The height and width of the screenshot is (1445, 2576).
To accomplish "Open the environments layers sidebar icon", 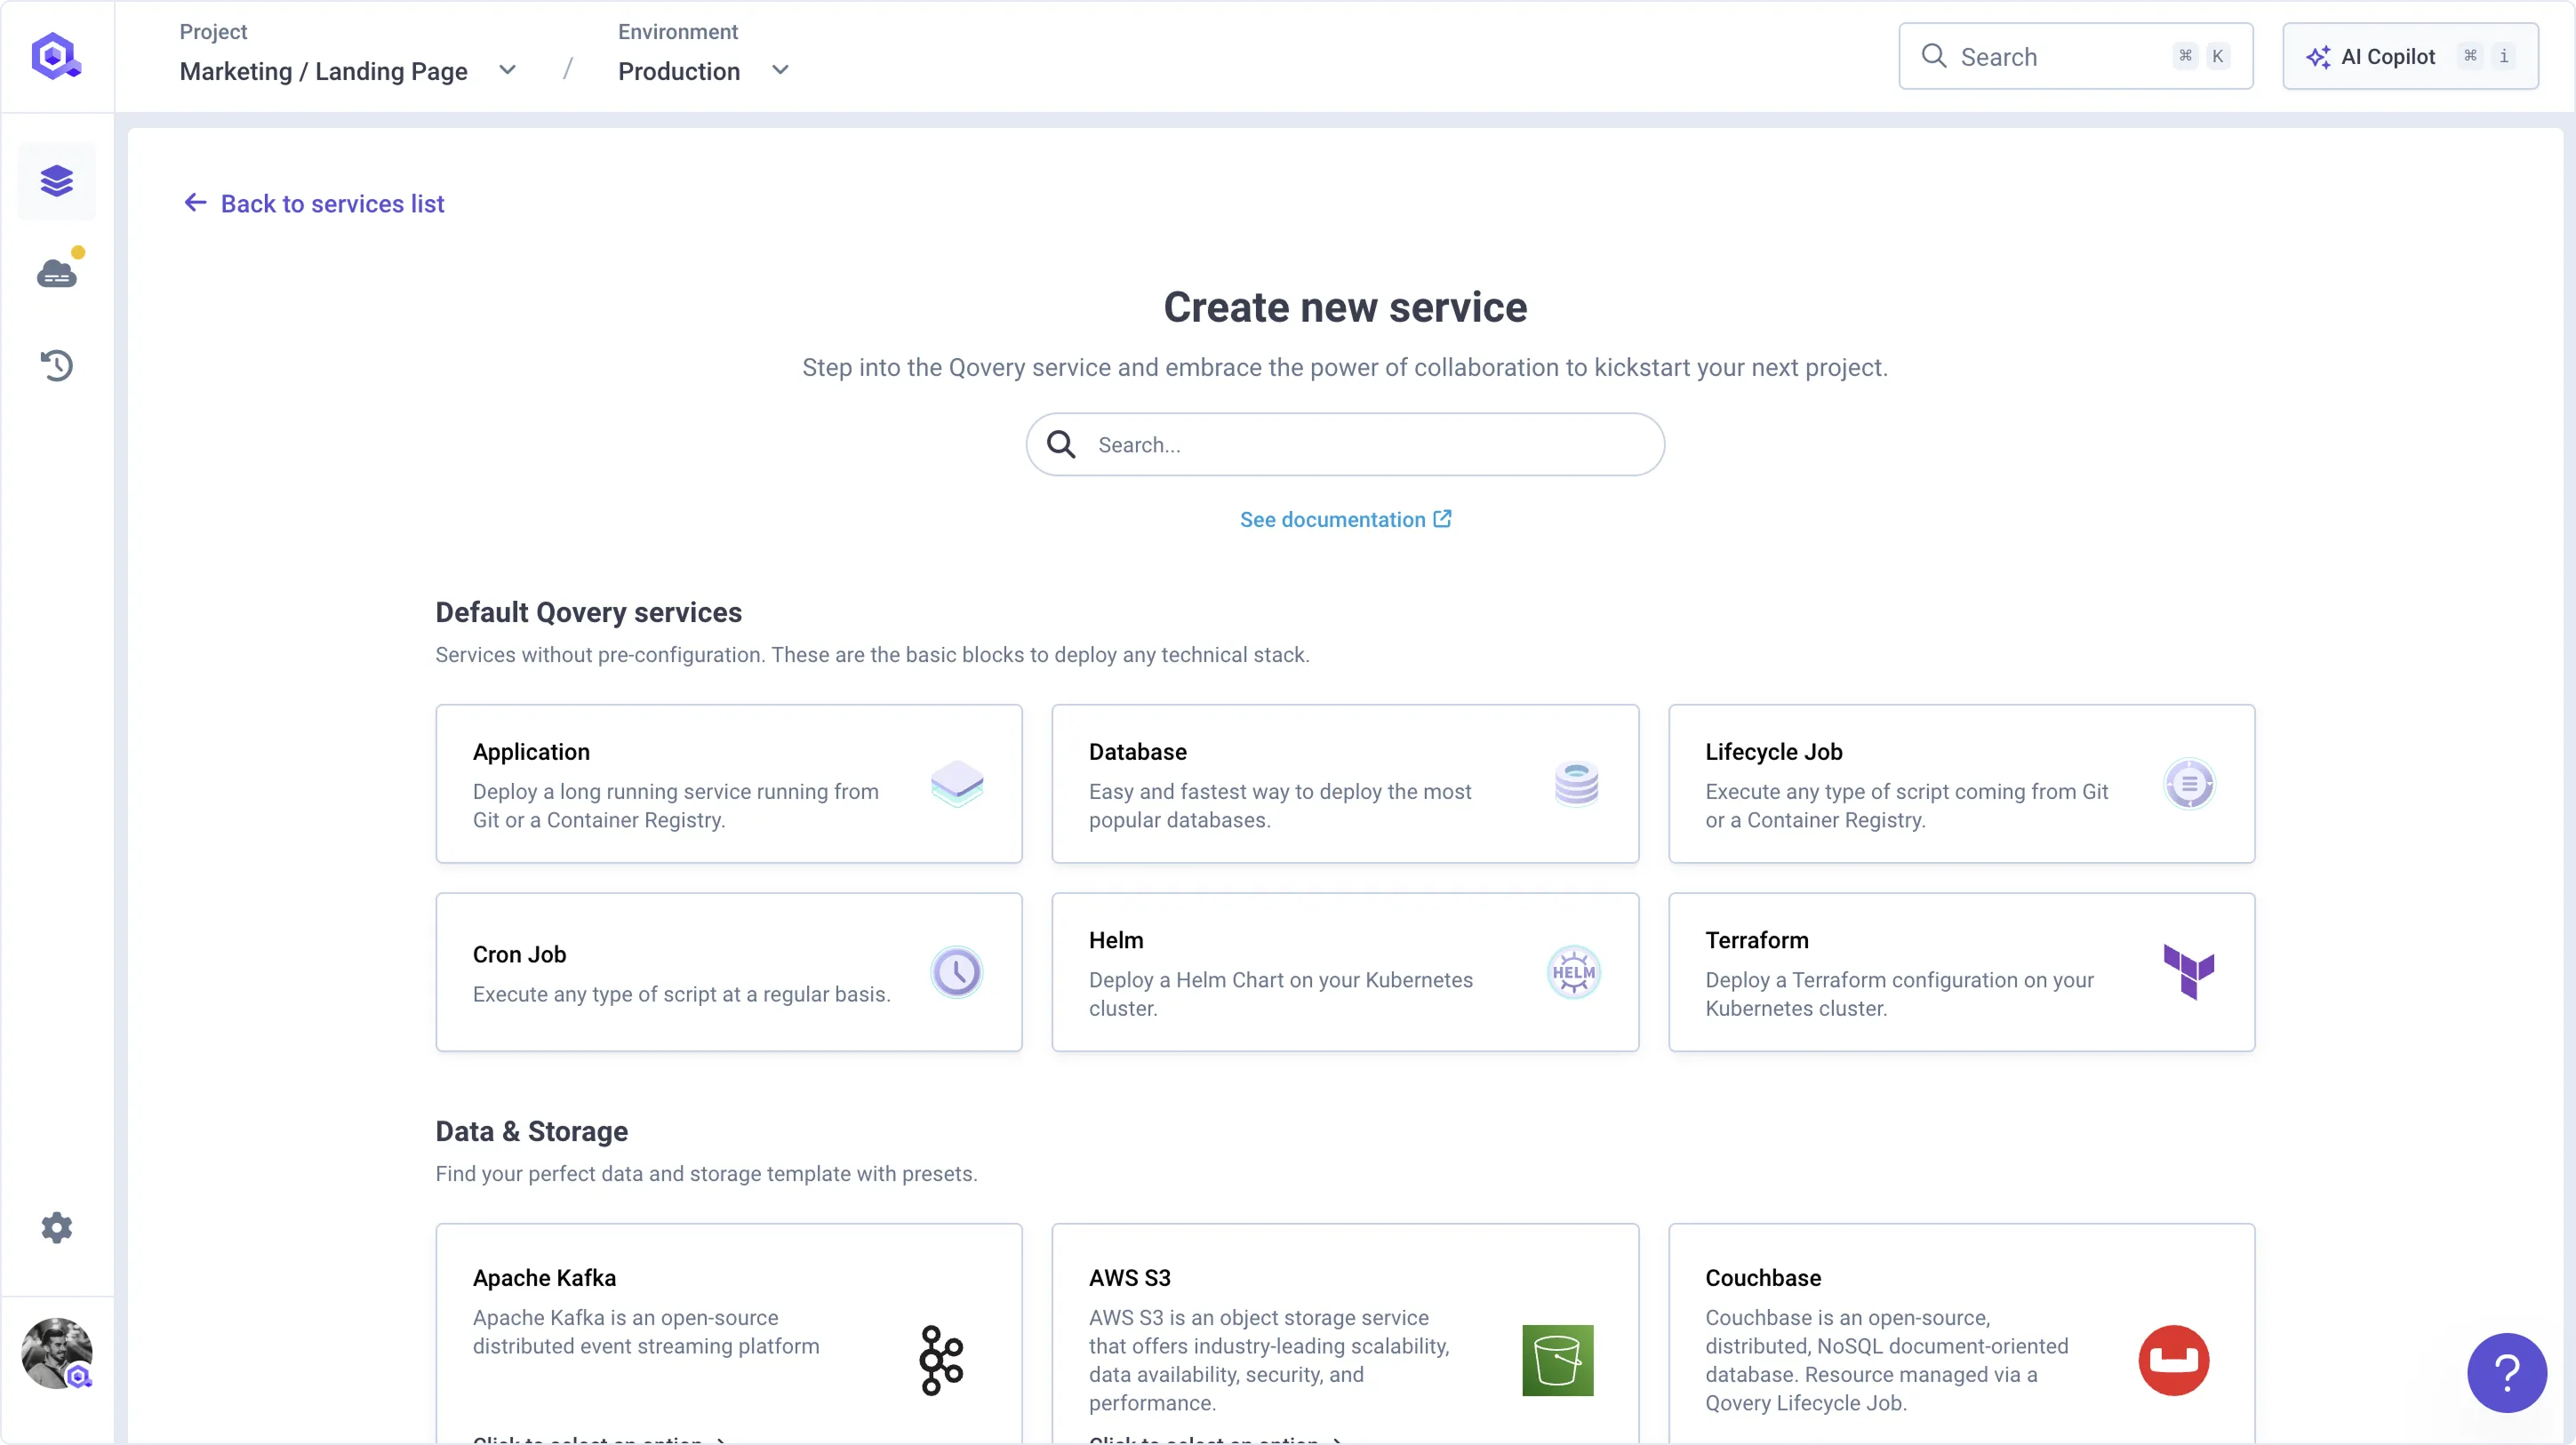I will click(57, 181).
